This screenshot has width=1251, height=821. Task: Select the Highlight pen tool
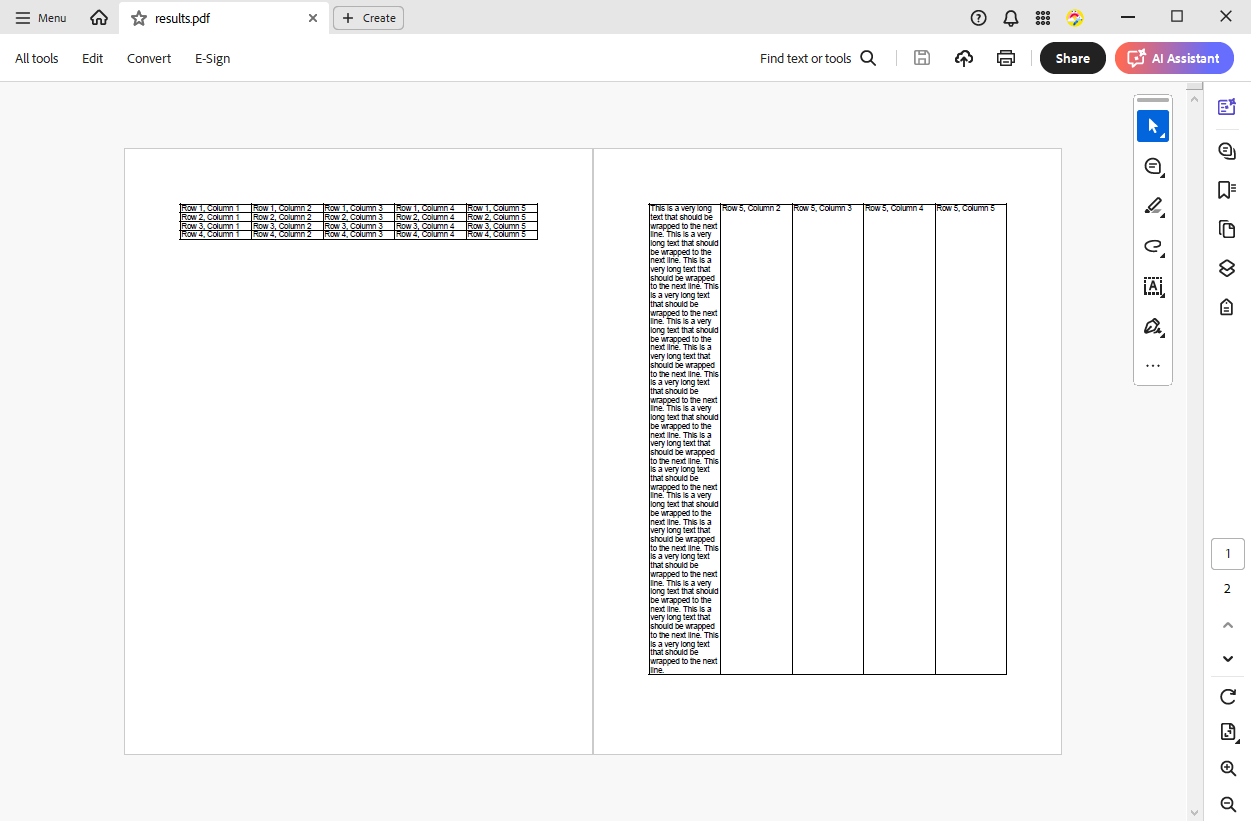click(1153, 206)
